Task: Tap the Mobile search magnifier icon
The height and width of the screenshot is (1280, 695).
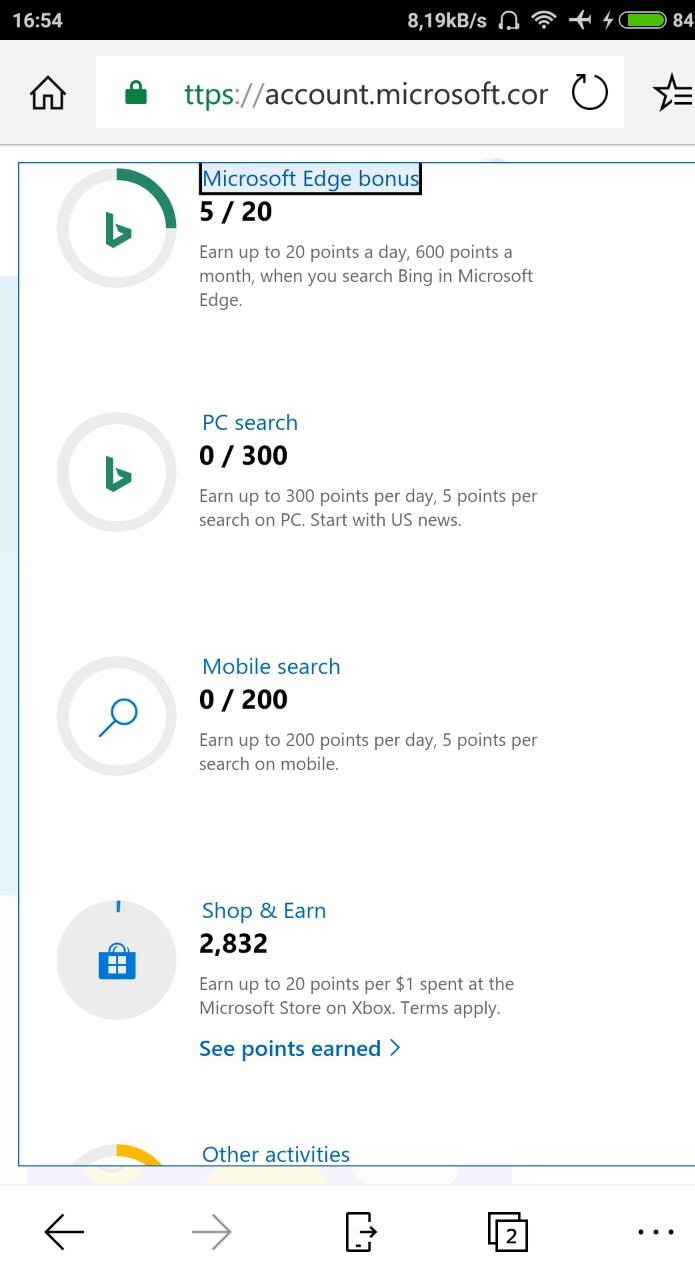Action: (117, 717)
